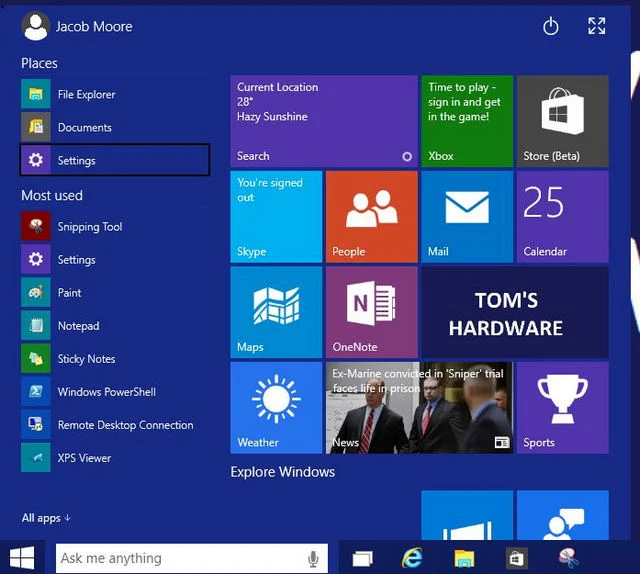Click the Jacob Moore user name
640x574 pixels.
click(94, 27)
